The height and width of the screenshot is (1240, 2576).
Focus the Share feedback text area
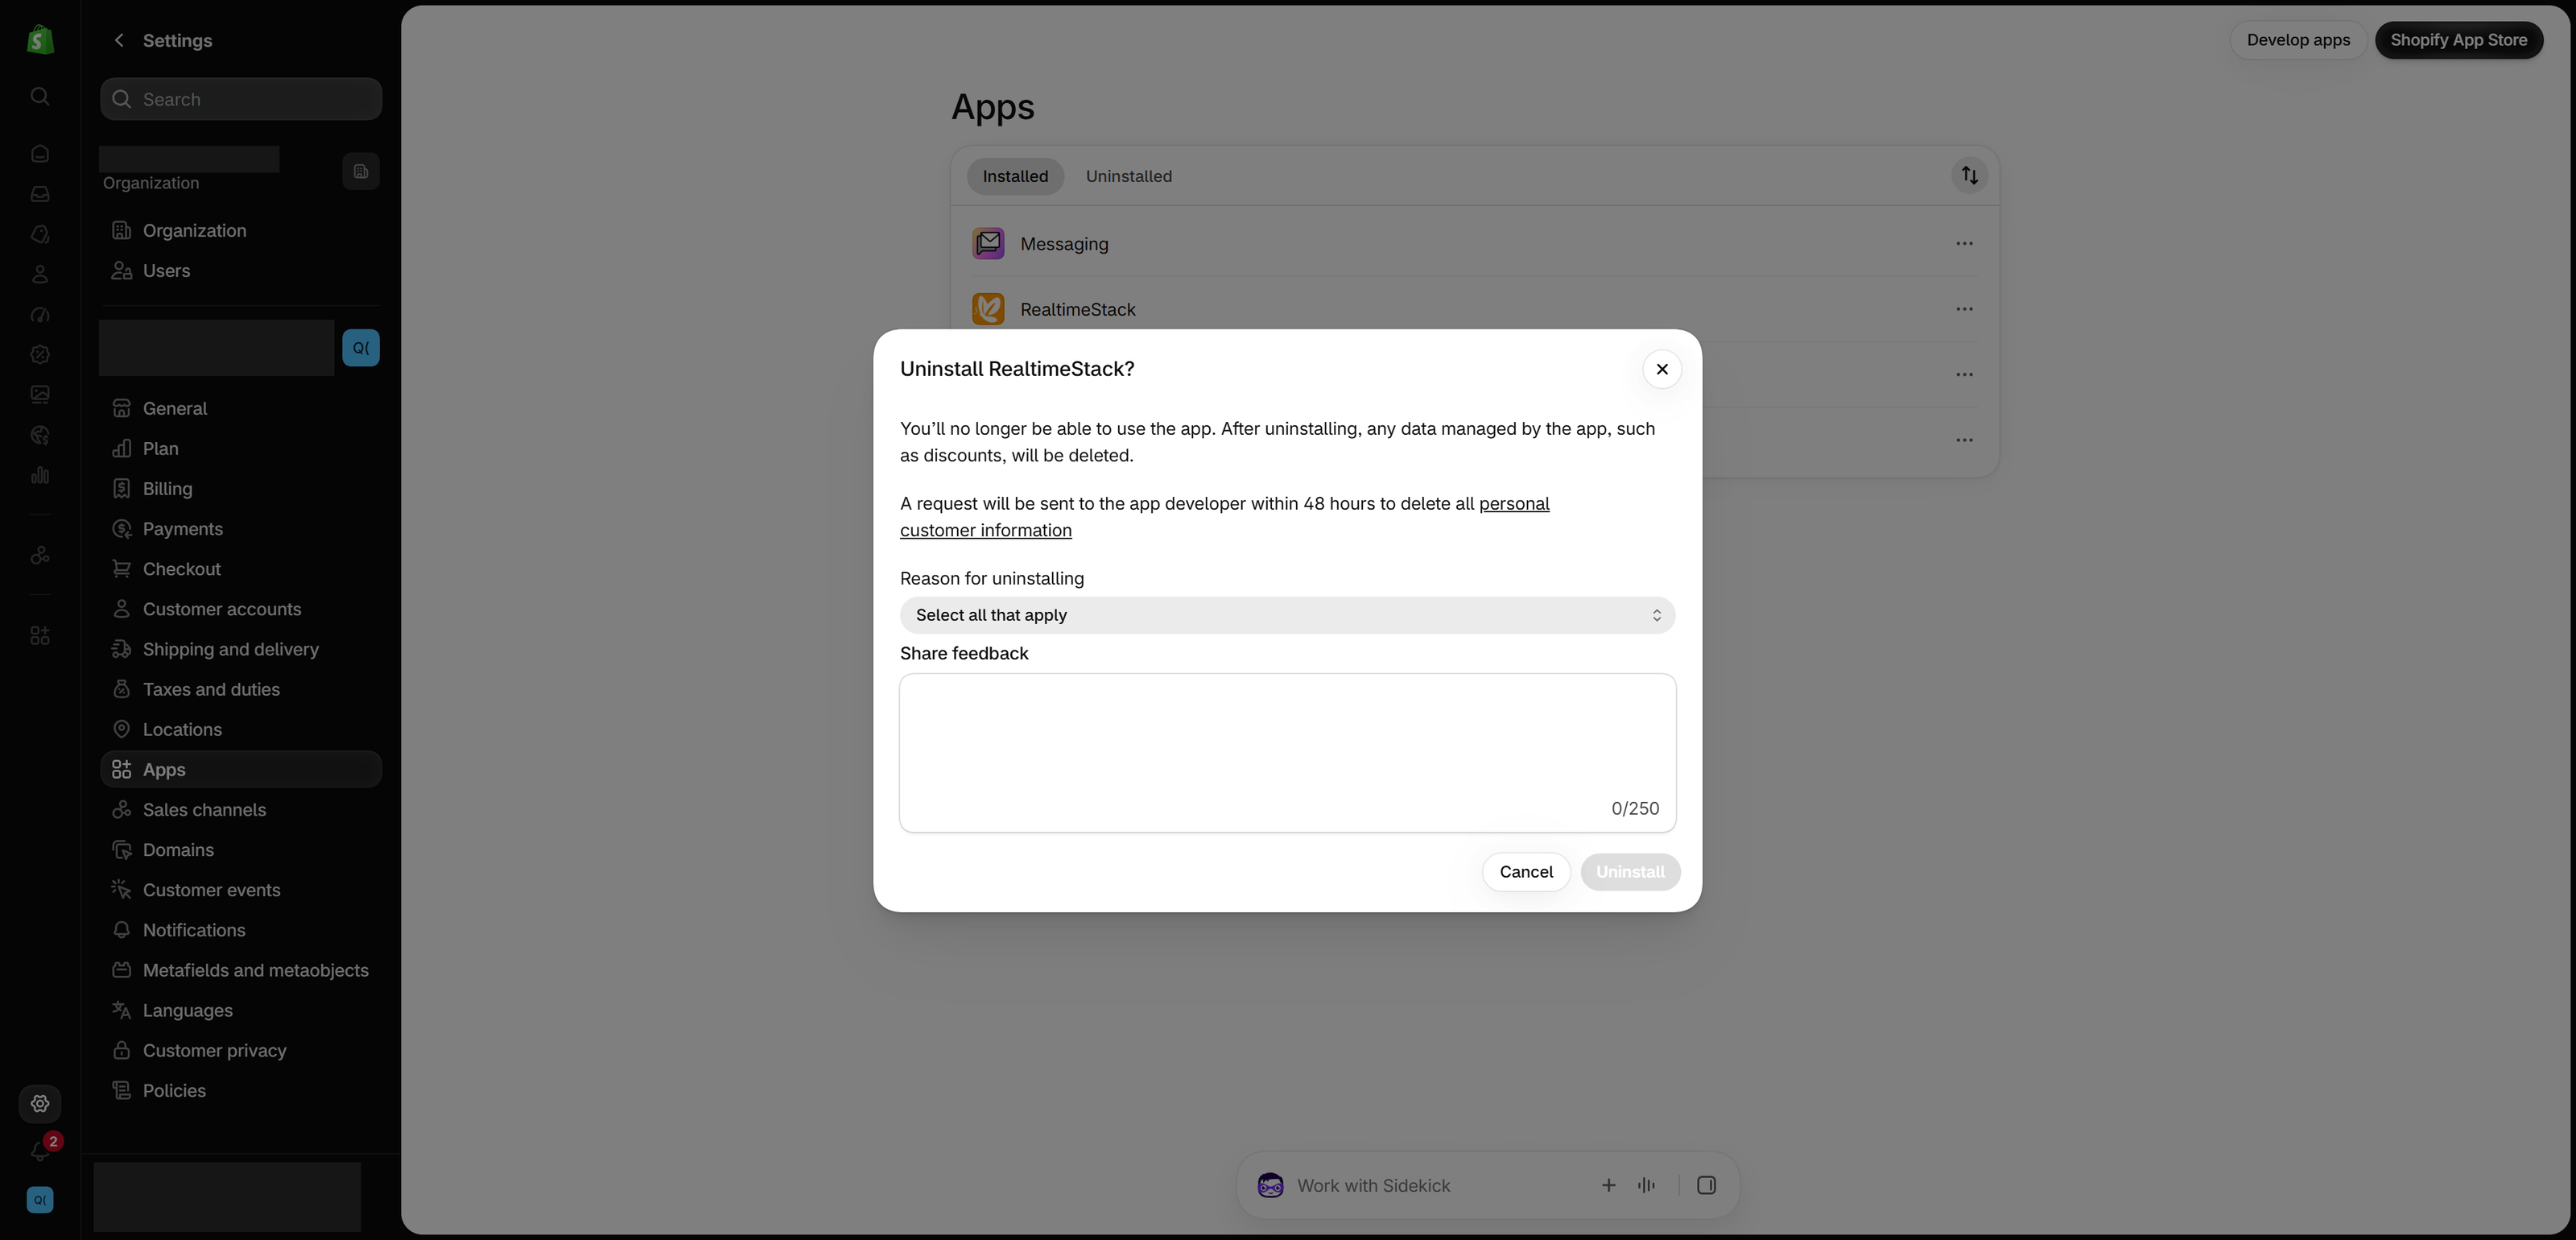[1287, 752]
